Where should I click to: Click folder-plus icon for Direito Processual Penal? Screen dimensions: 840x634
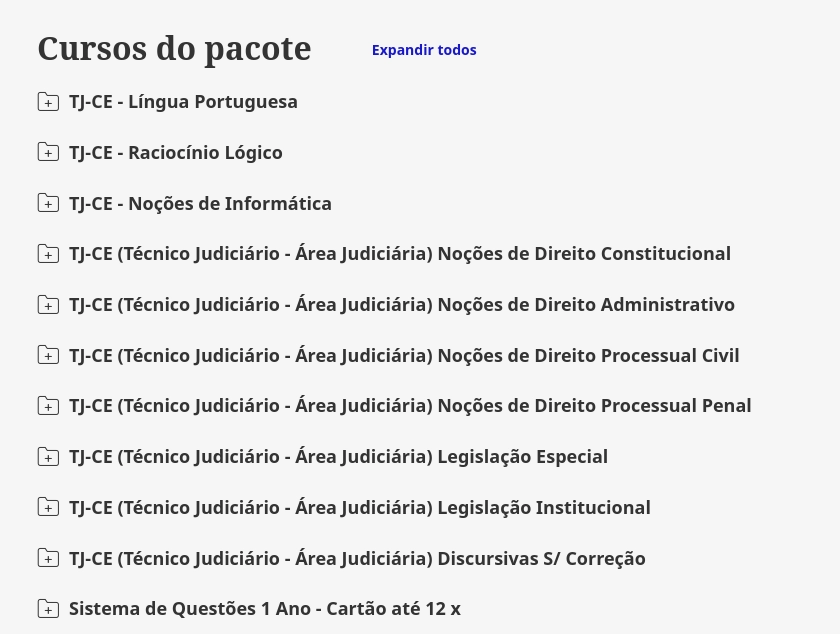(x=48, y=406)
